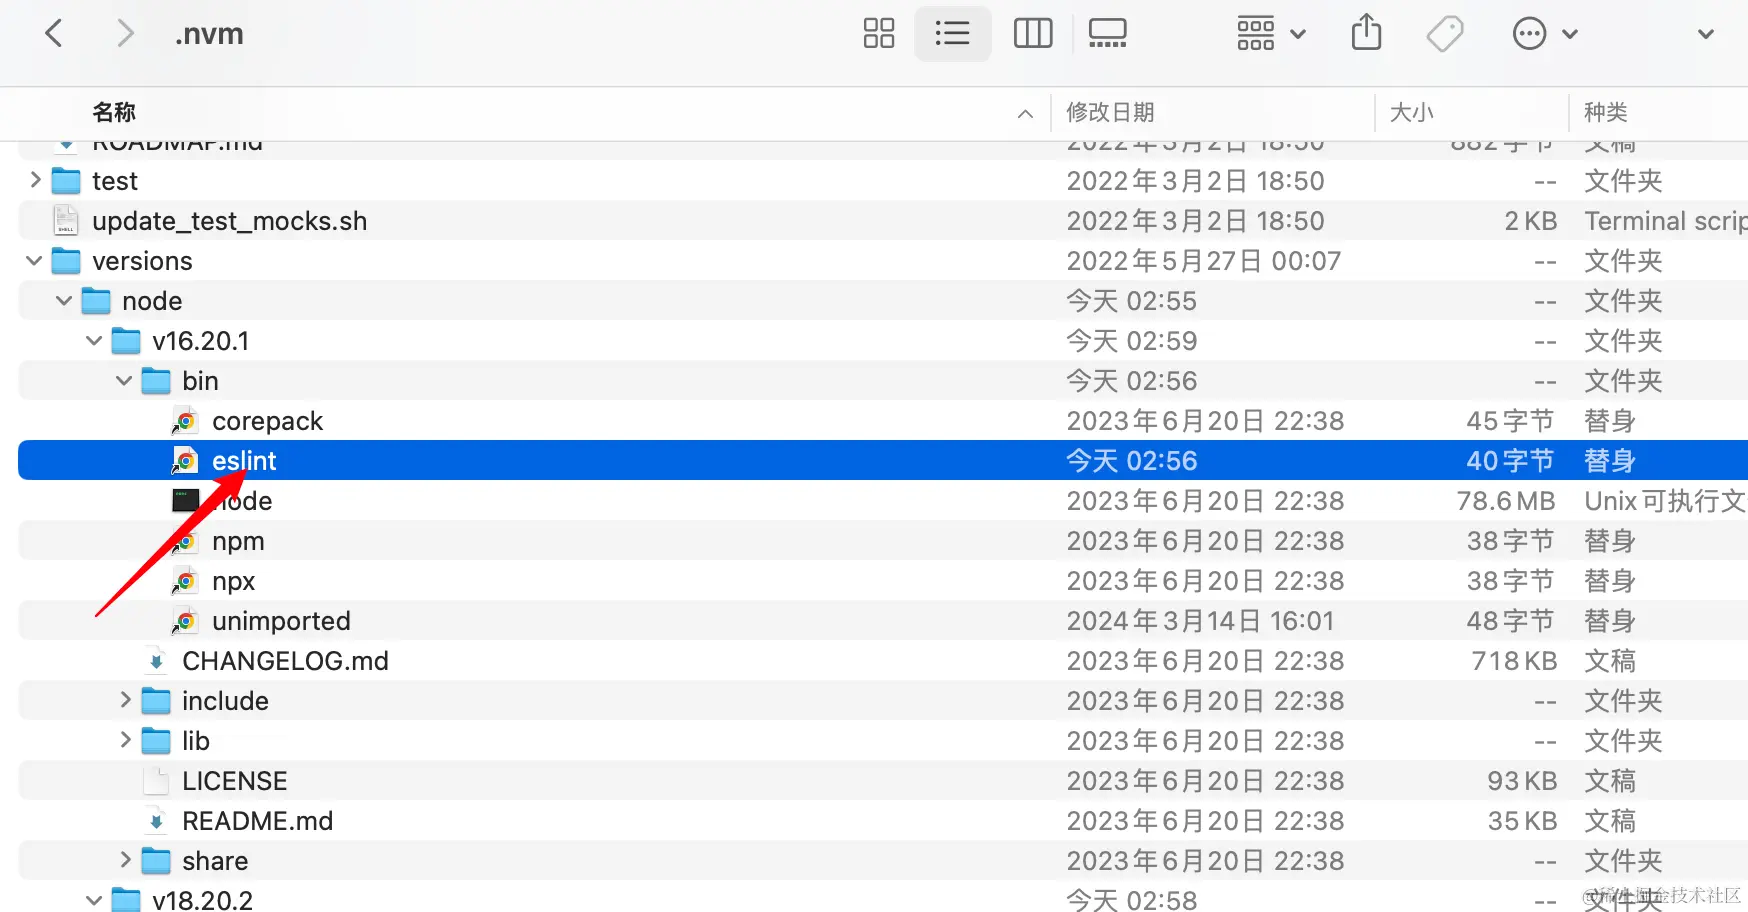
Task: Open the group-by options dropdown
Action: 1271,33
